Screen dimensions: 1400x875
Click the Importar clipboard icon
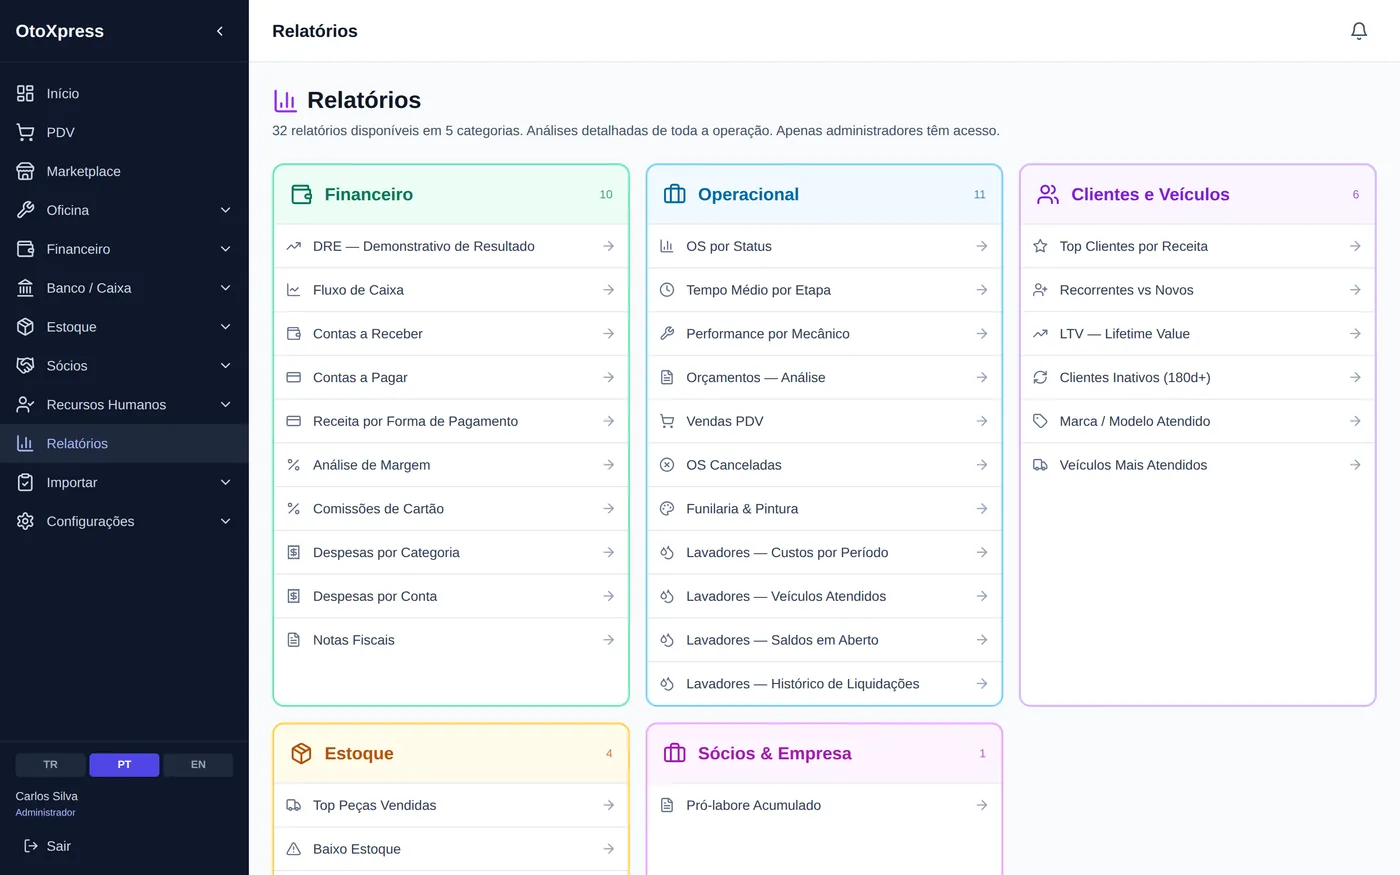(x=26, y=483)
